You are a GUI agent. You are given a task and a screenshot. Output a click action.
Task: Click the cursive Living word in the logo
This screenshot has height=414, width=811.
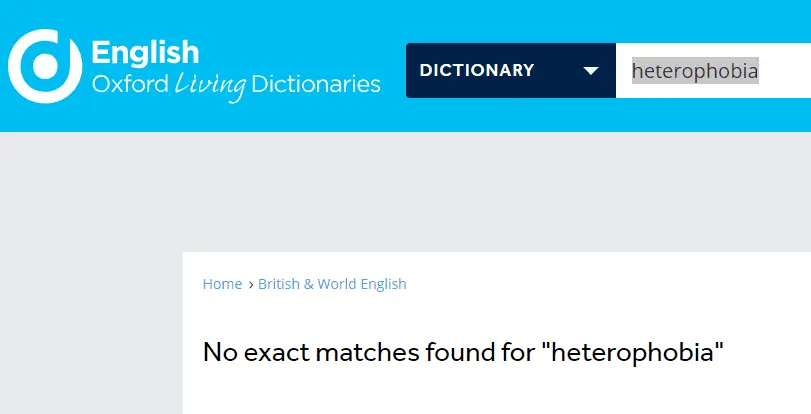pyautogui.click(x=209, y=85)
